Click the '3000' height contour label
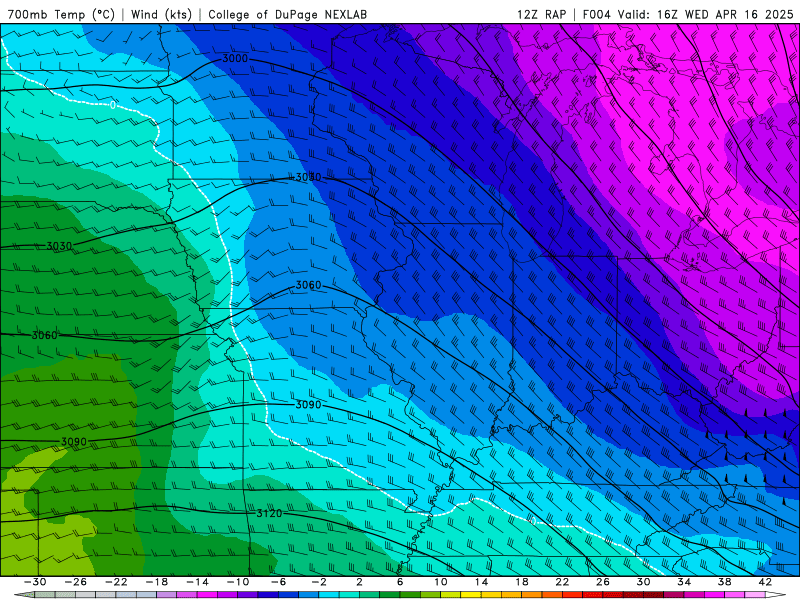 (x=235, y=59)
